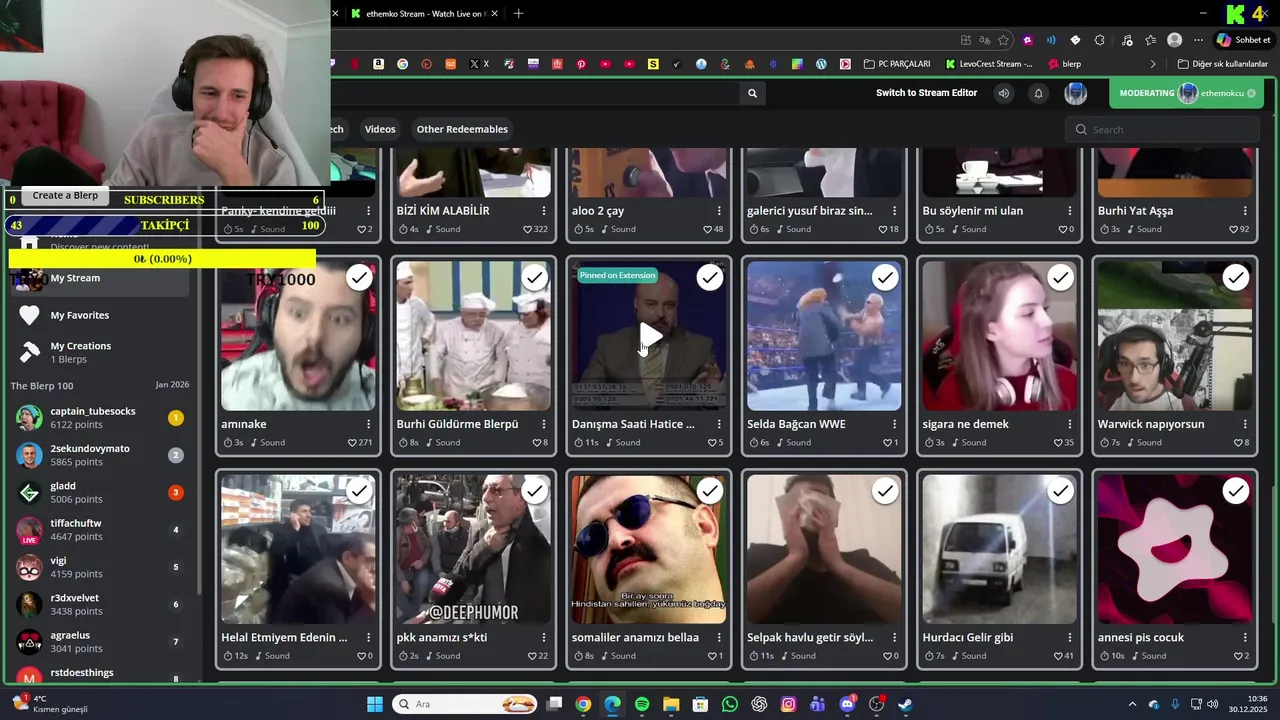Play the Danışma Saati Hatice blerp

(x=649, y=336)
